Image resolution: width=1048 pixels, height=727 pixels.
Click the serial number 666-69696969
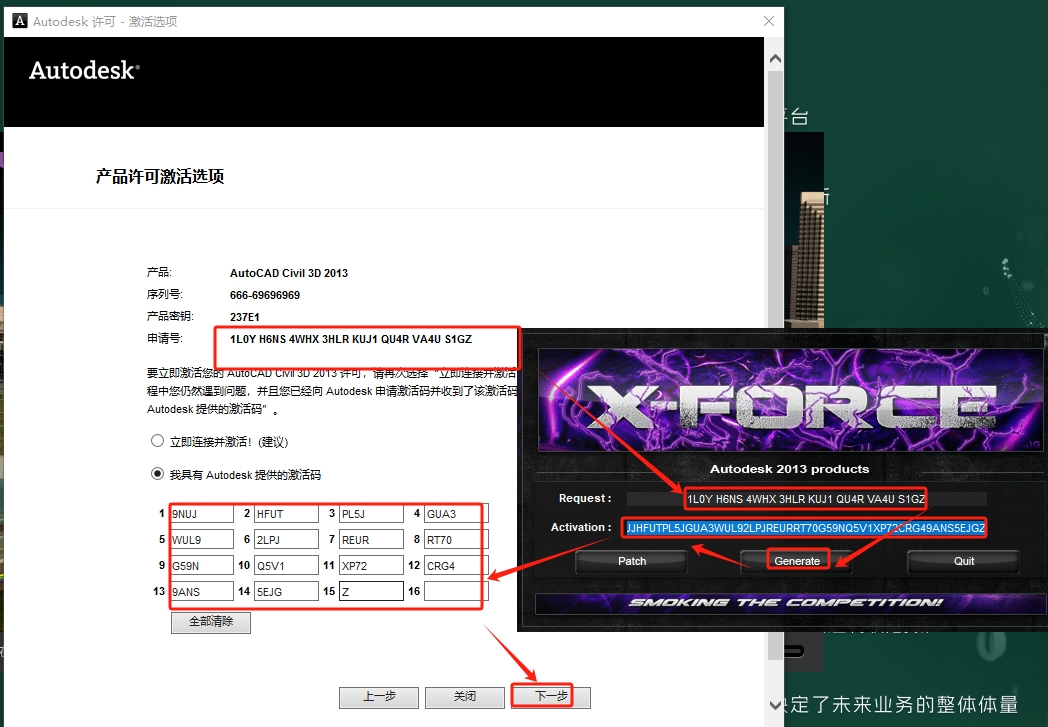(265, 295)
